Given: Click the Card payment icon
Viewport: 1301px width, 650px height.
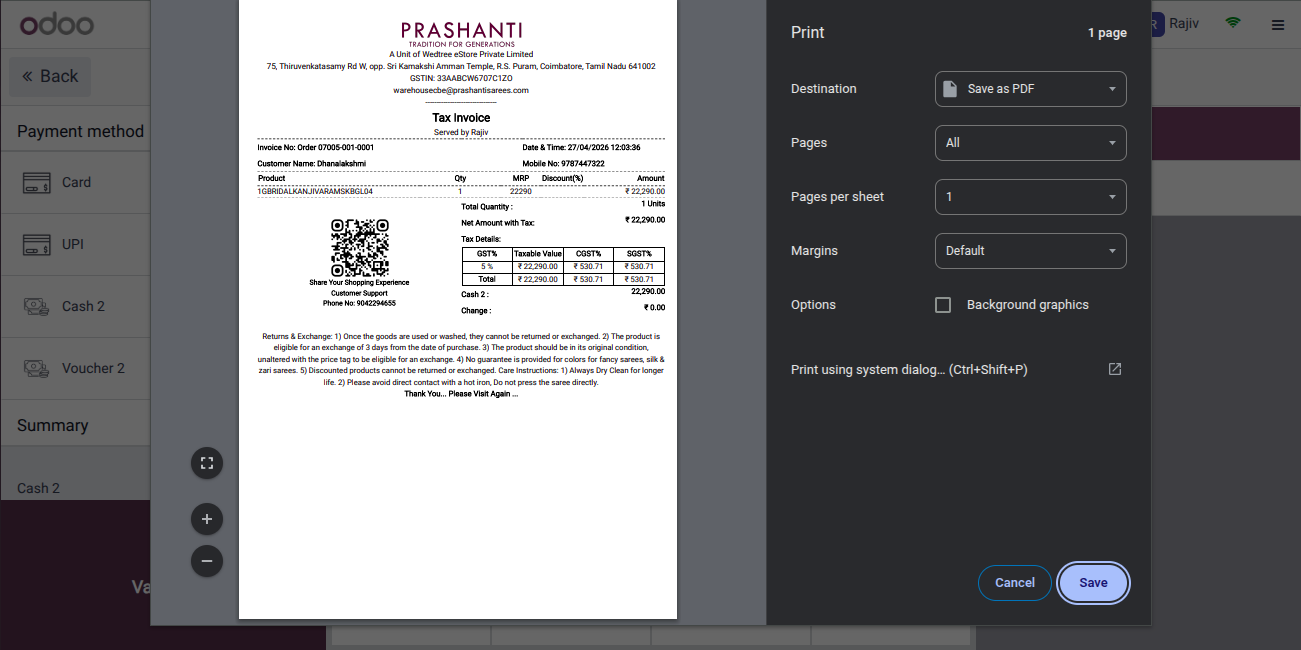Looking at the screenshot, I should 38,183.
